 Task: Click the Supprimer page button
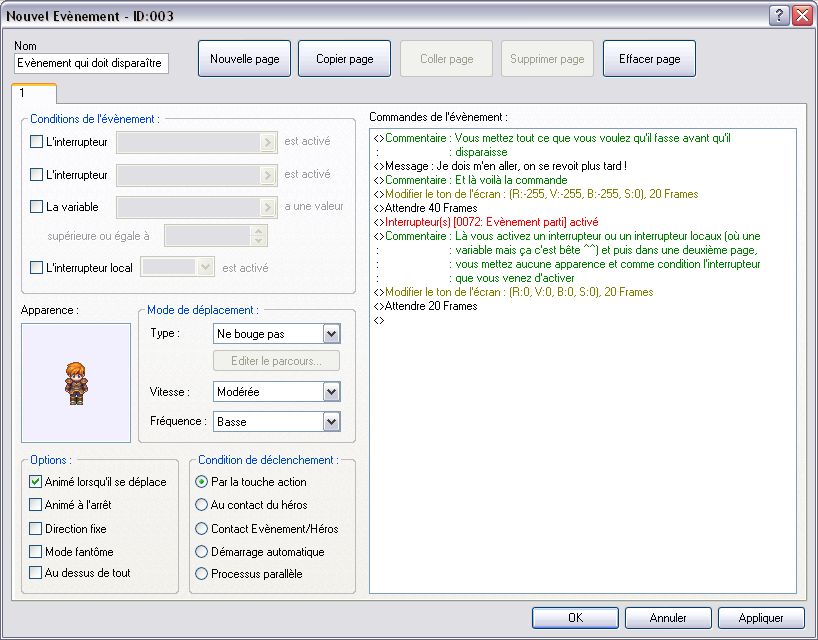coord(547,59)
